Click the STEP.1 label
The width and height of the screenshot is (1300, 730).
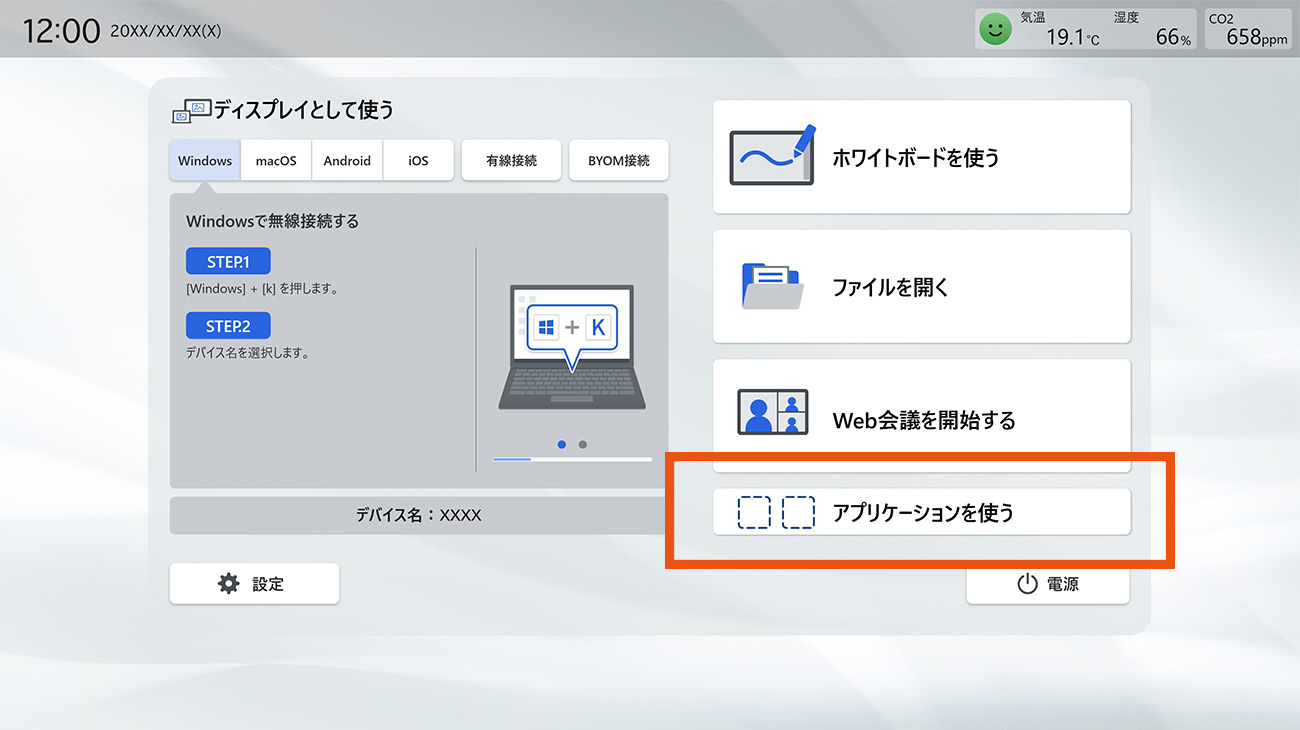pos(228,262)
